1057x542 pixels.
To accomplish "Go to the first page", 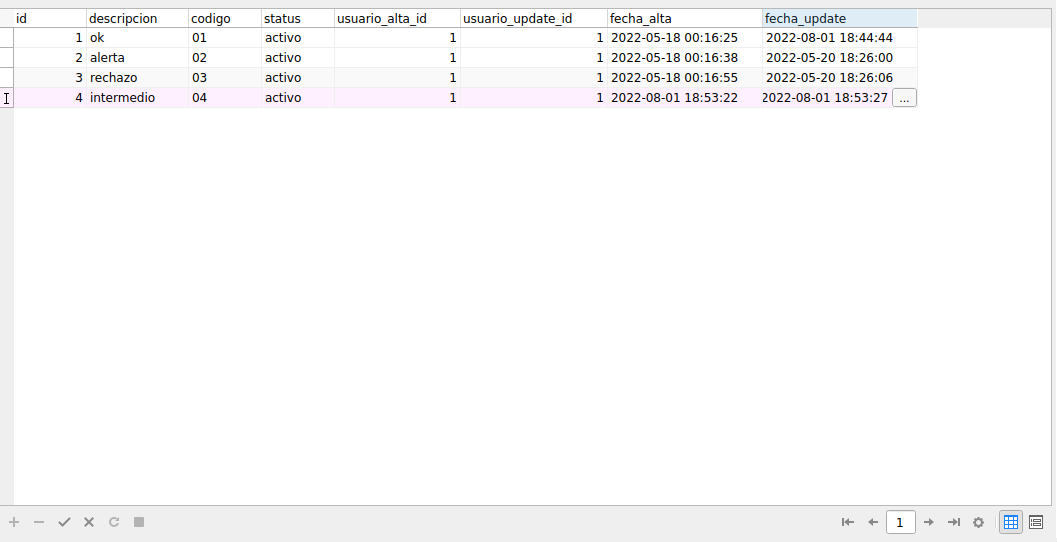I will [x=848, y=522].
